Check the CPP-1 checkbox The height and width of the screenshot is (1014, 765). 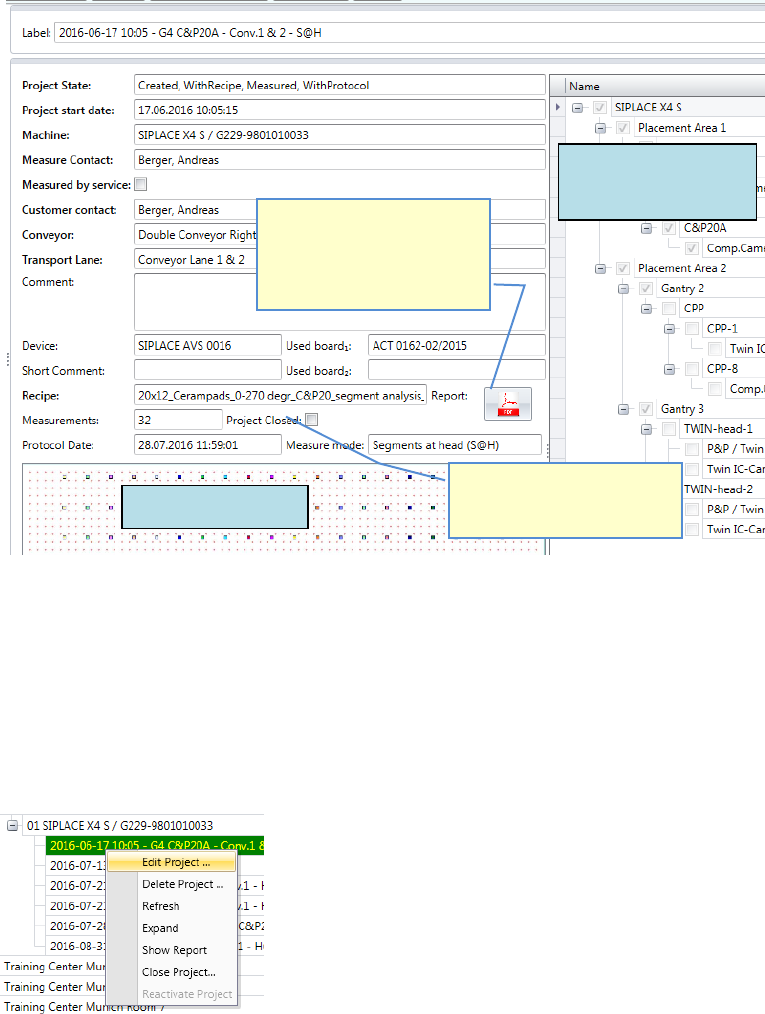point(692,329)
